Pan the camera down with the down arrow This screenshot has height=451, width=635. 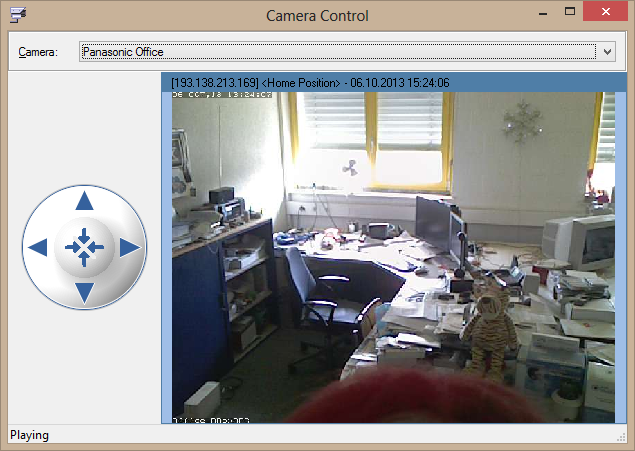[x=85, y=292]
